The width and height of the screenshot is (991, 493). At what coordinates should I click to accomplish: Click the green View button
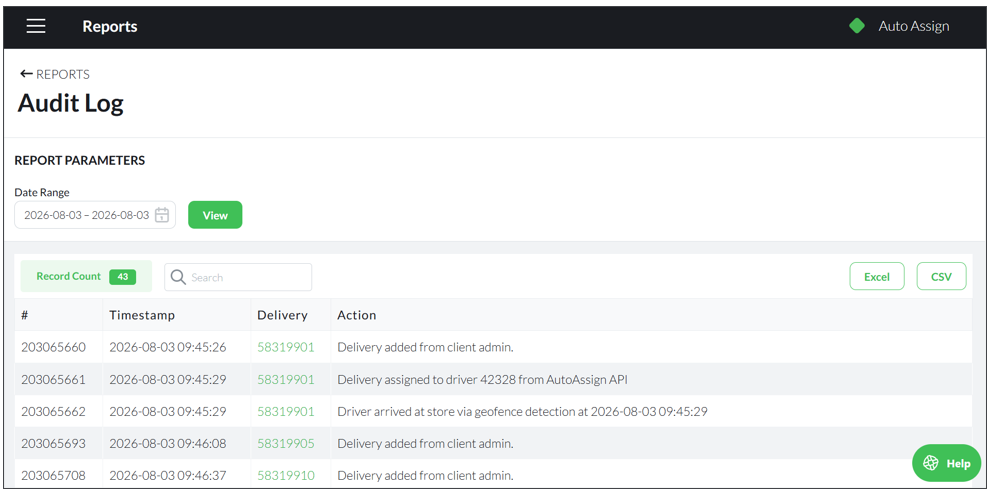click(215, 215)
